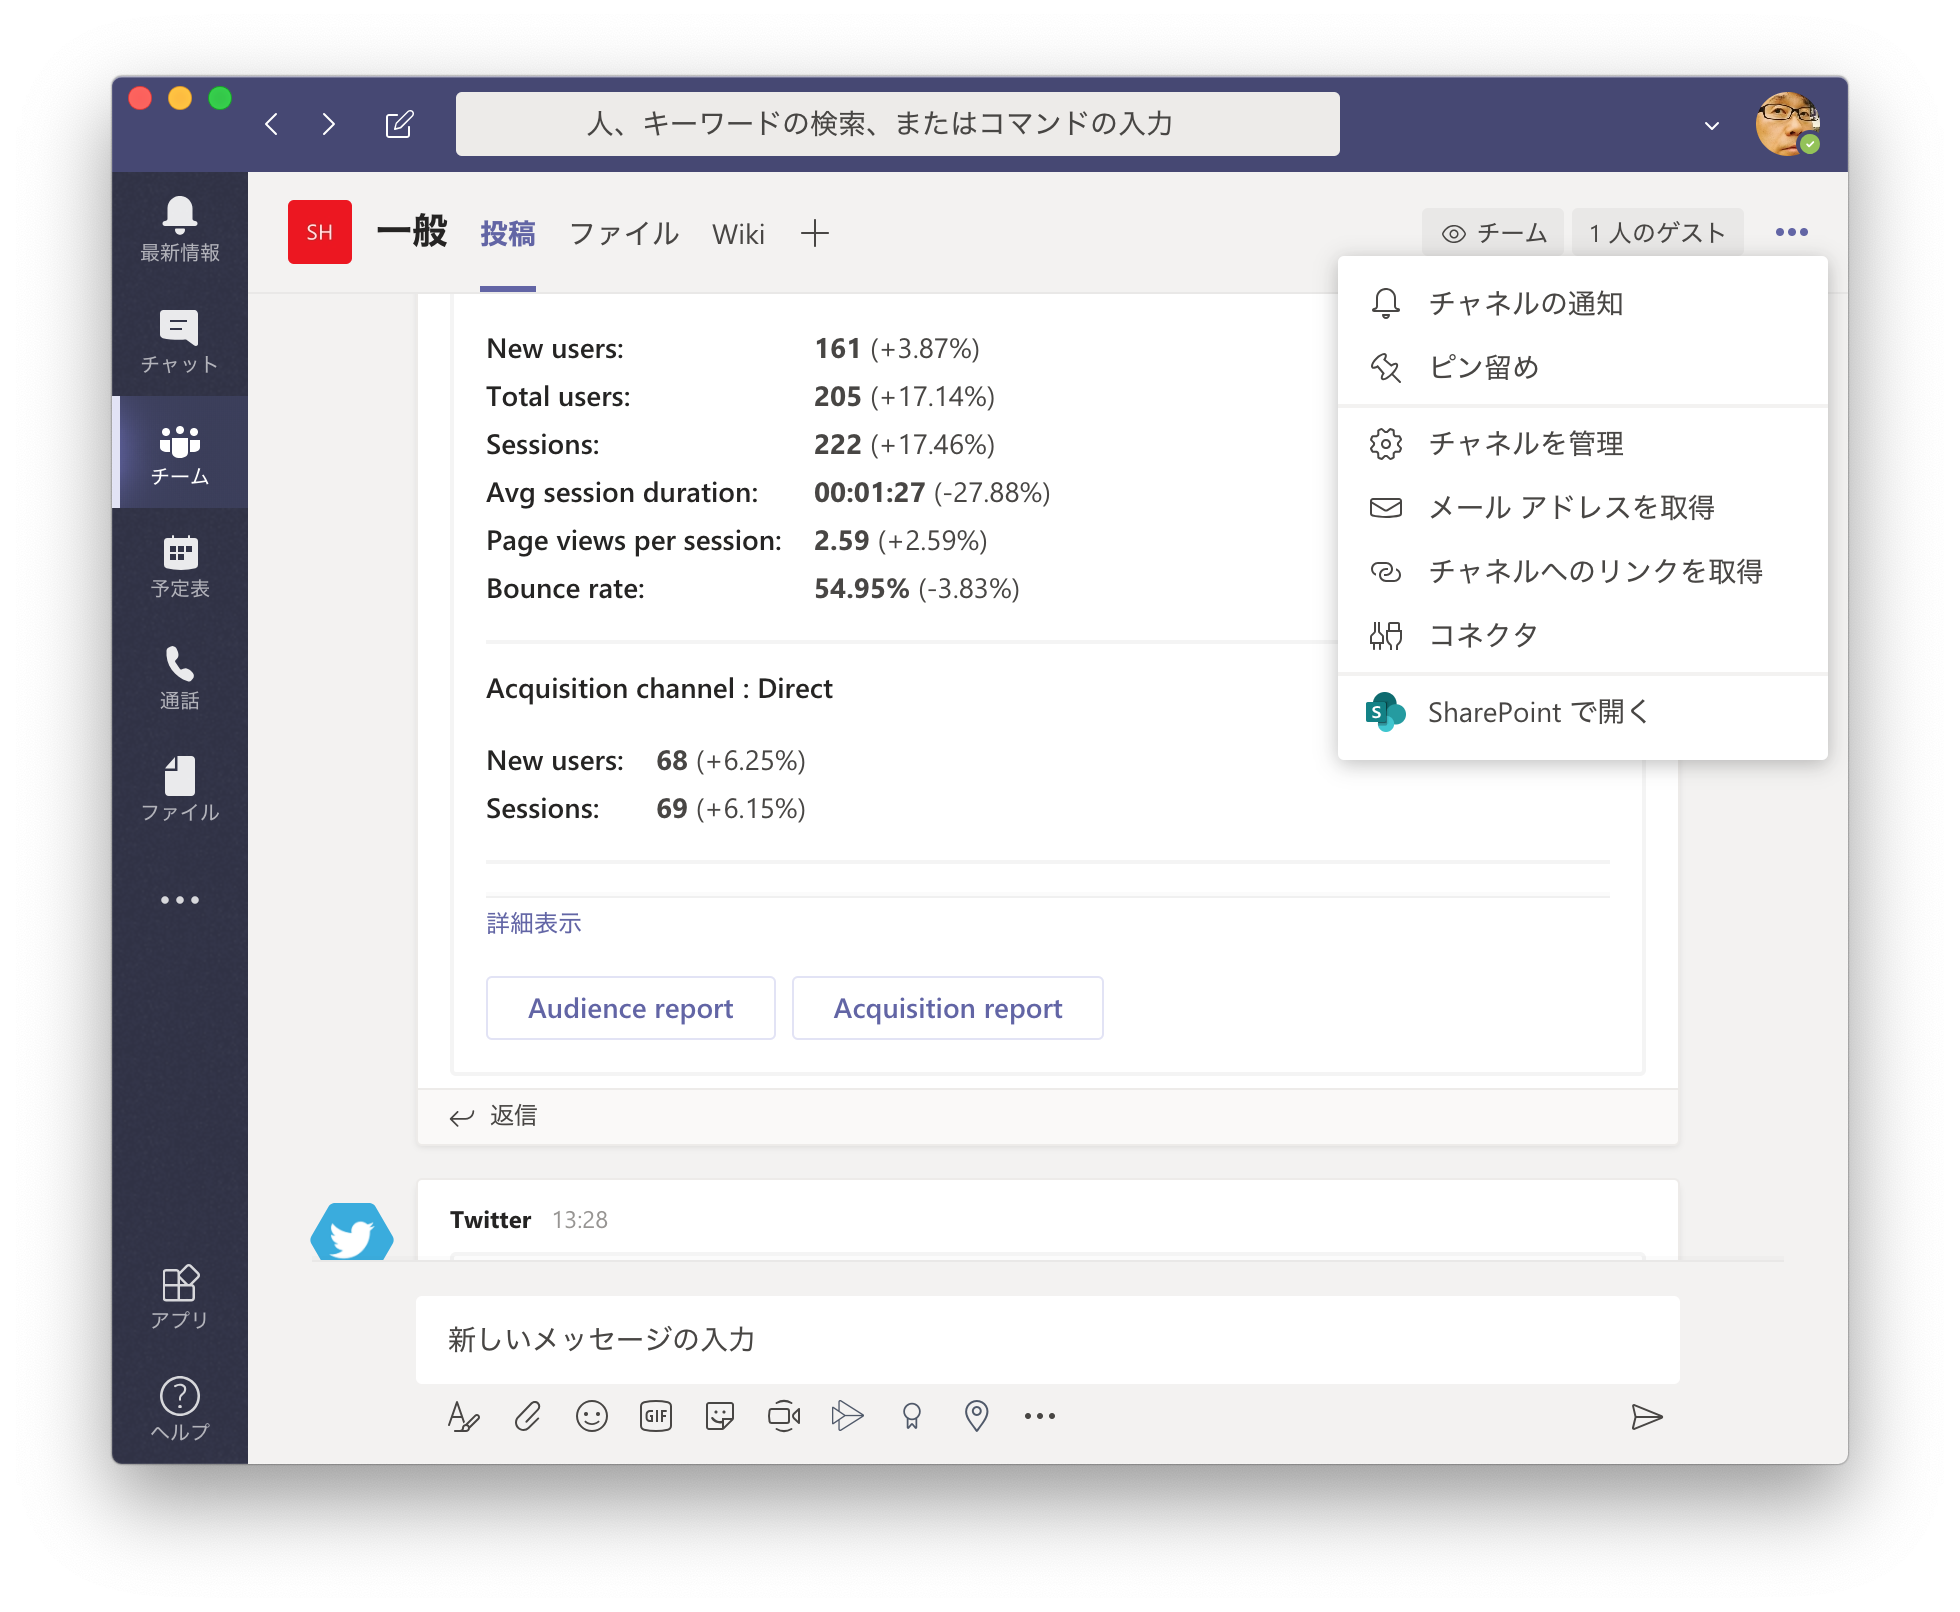This screenshot has width=1960, height=1612.
Task: Open チャネルの通知 notification settings
Action: coord(1525,303)
